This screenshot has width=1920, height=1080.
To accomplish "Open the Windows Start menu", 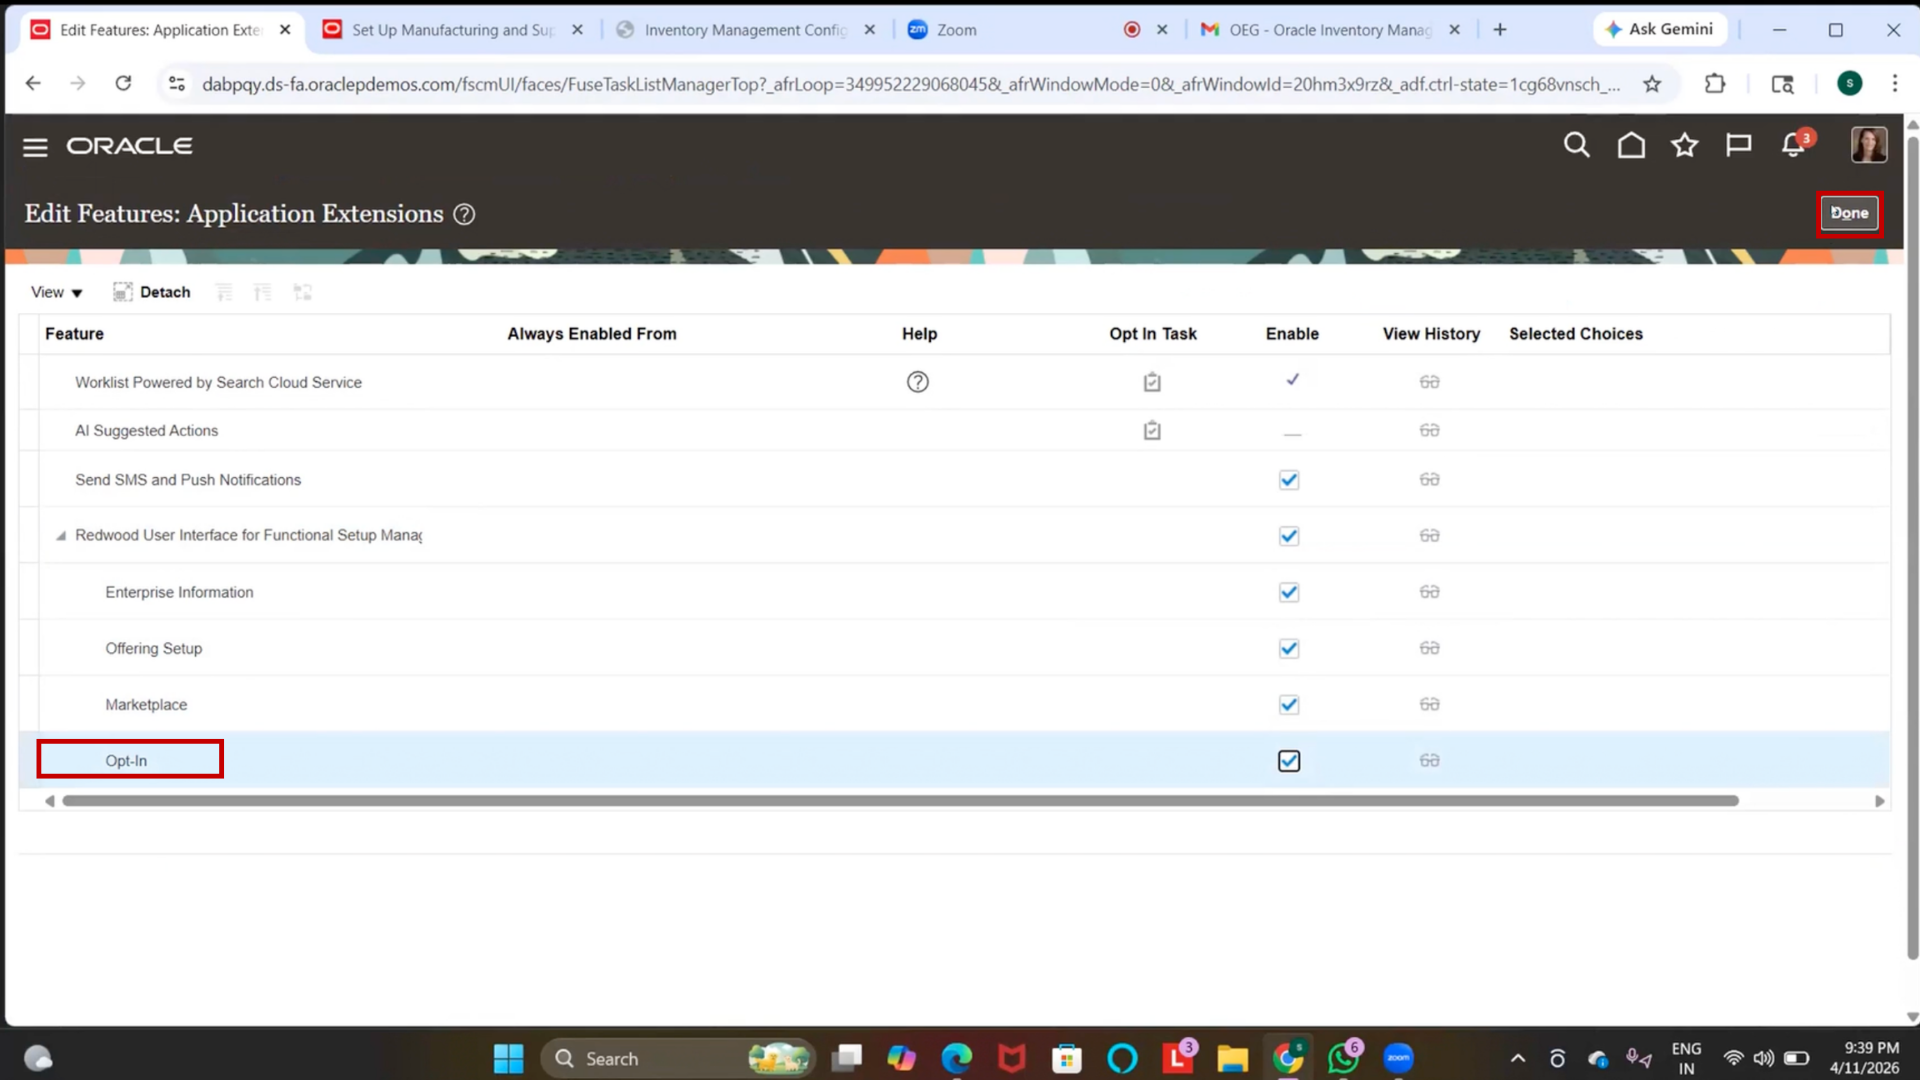I will 508,1058.
